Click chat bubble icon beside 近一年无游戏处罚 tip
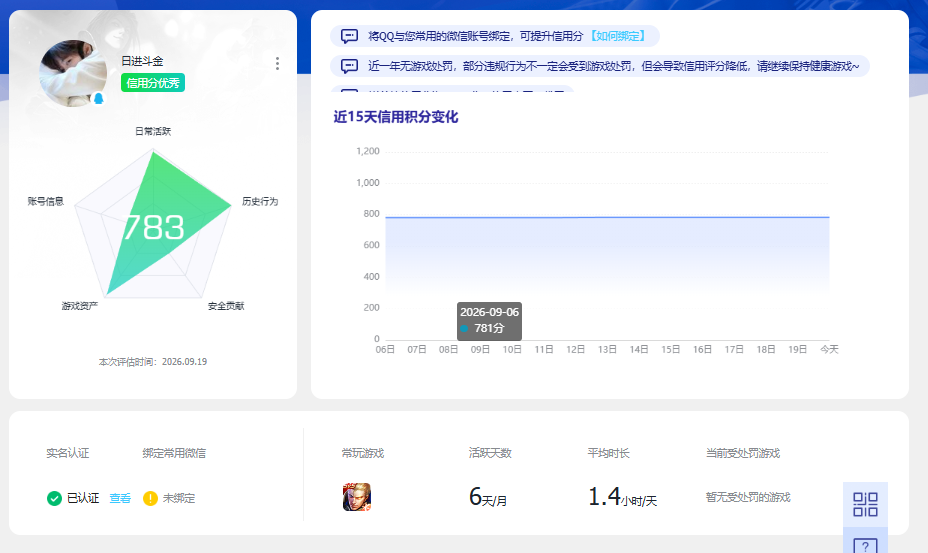 [x=349, y=66]
